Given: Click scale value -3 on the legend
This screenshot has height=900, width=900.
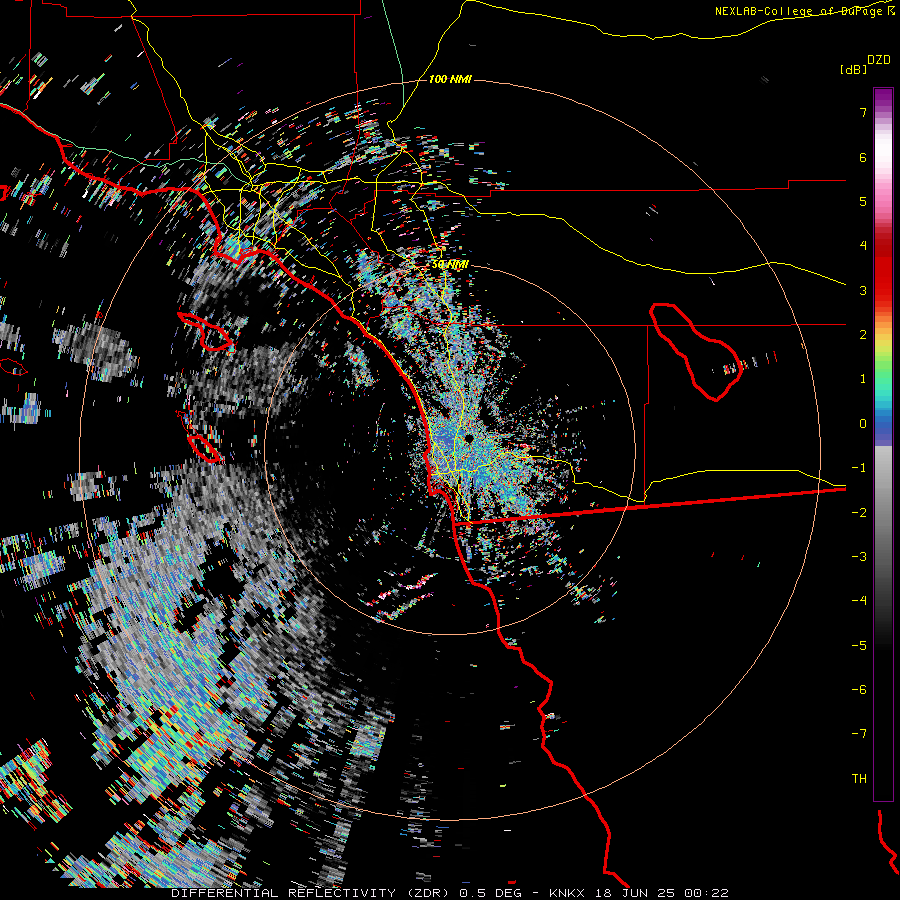Looking at the screenshot, I should pos(859,557).
